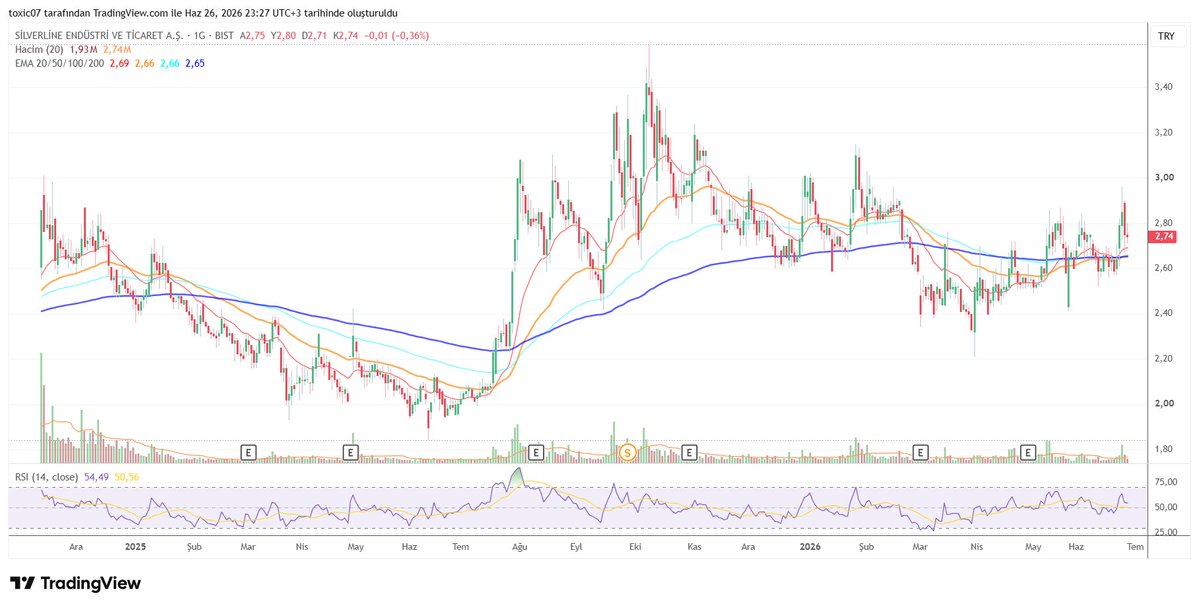Screen dimensions: 1199x608
Task: Click the Kas month label on time axis
Action: click(x=694, y=547)
